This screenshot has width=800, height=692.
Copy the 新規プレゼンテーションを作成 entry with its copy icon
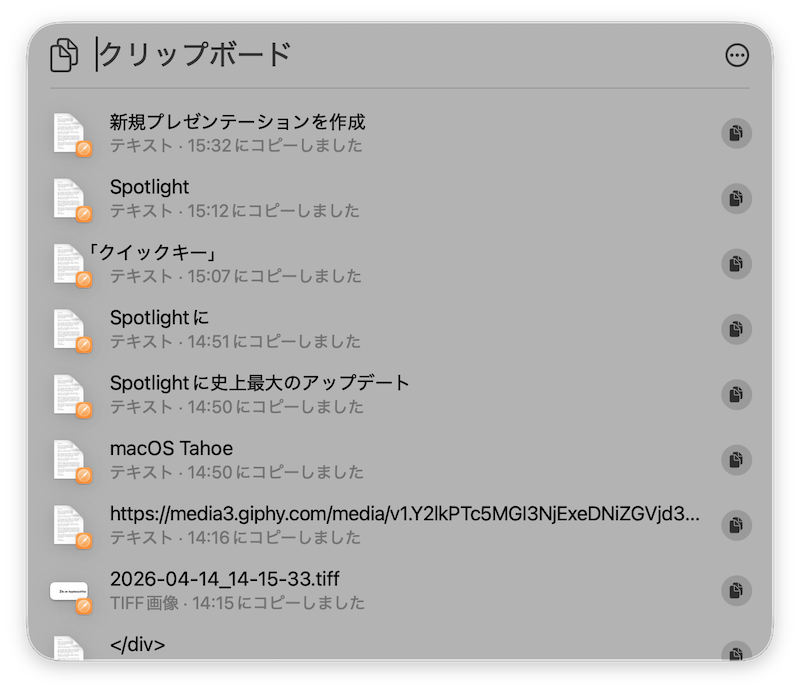pos(736,133)
